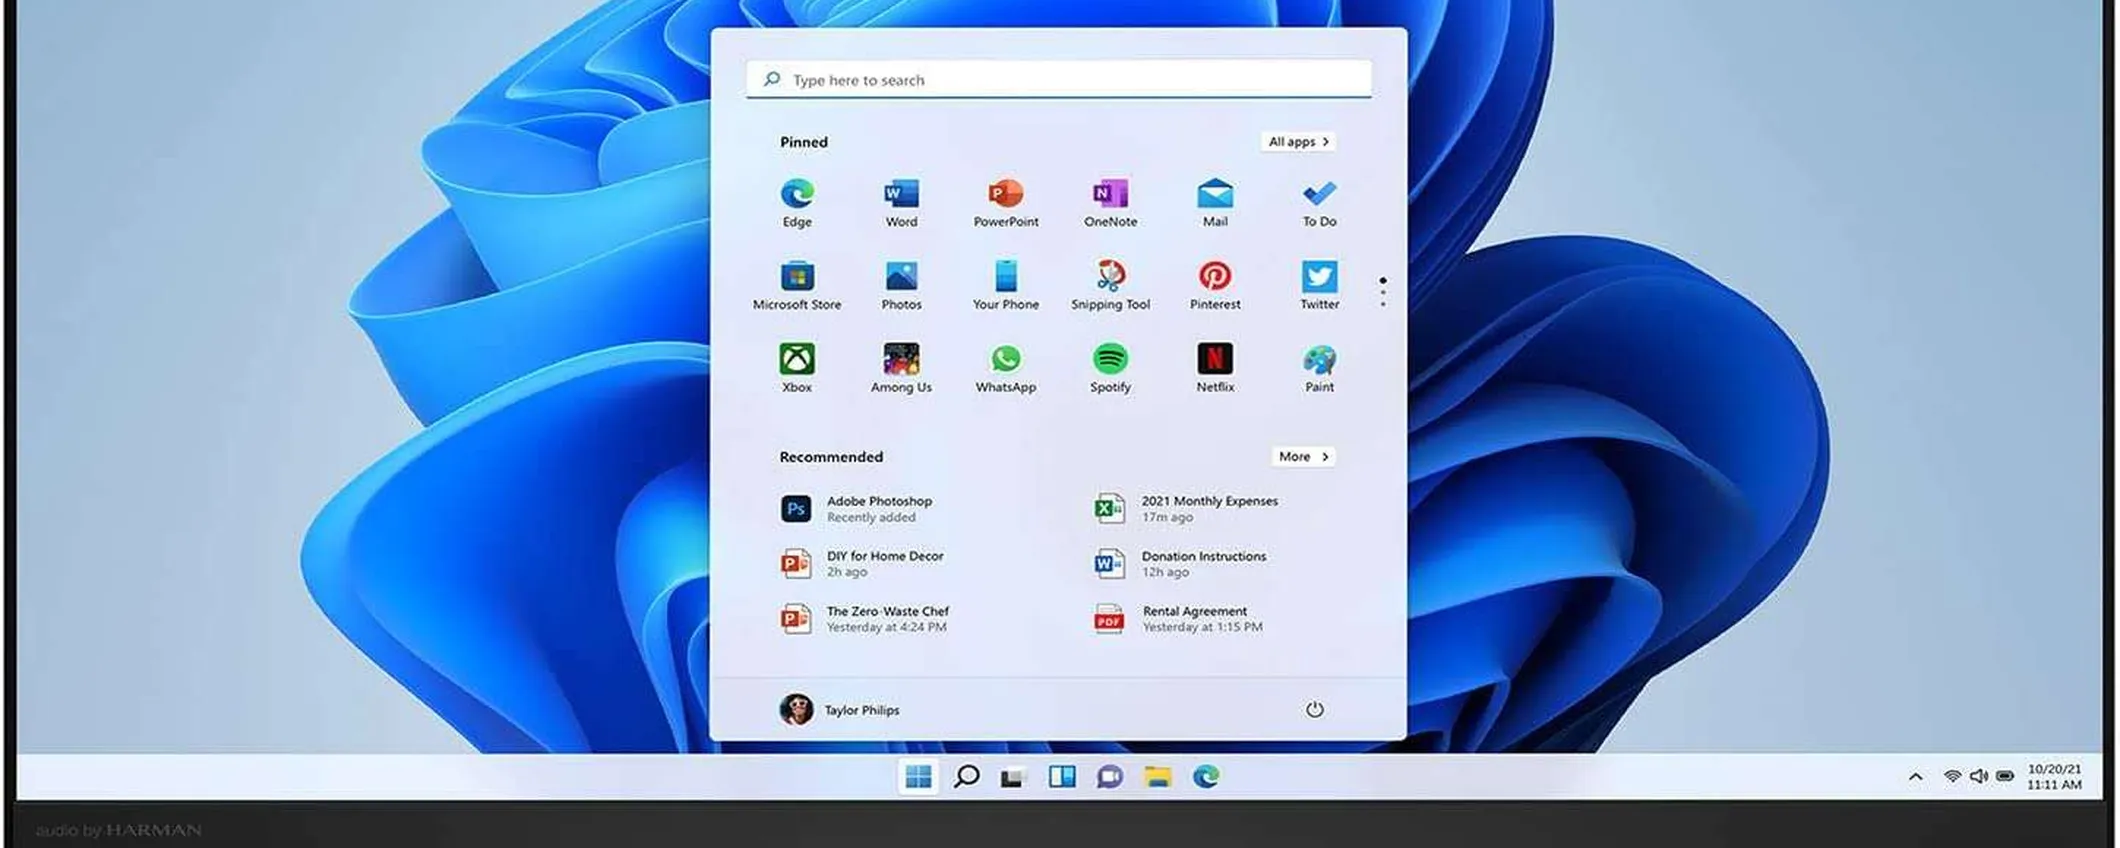The height and width of the screenshot is (848, 2120).
Task: Open the Paint app
Action: [1319, 368]
